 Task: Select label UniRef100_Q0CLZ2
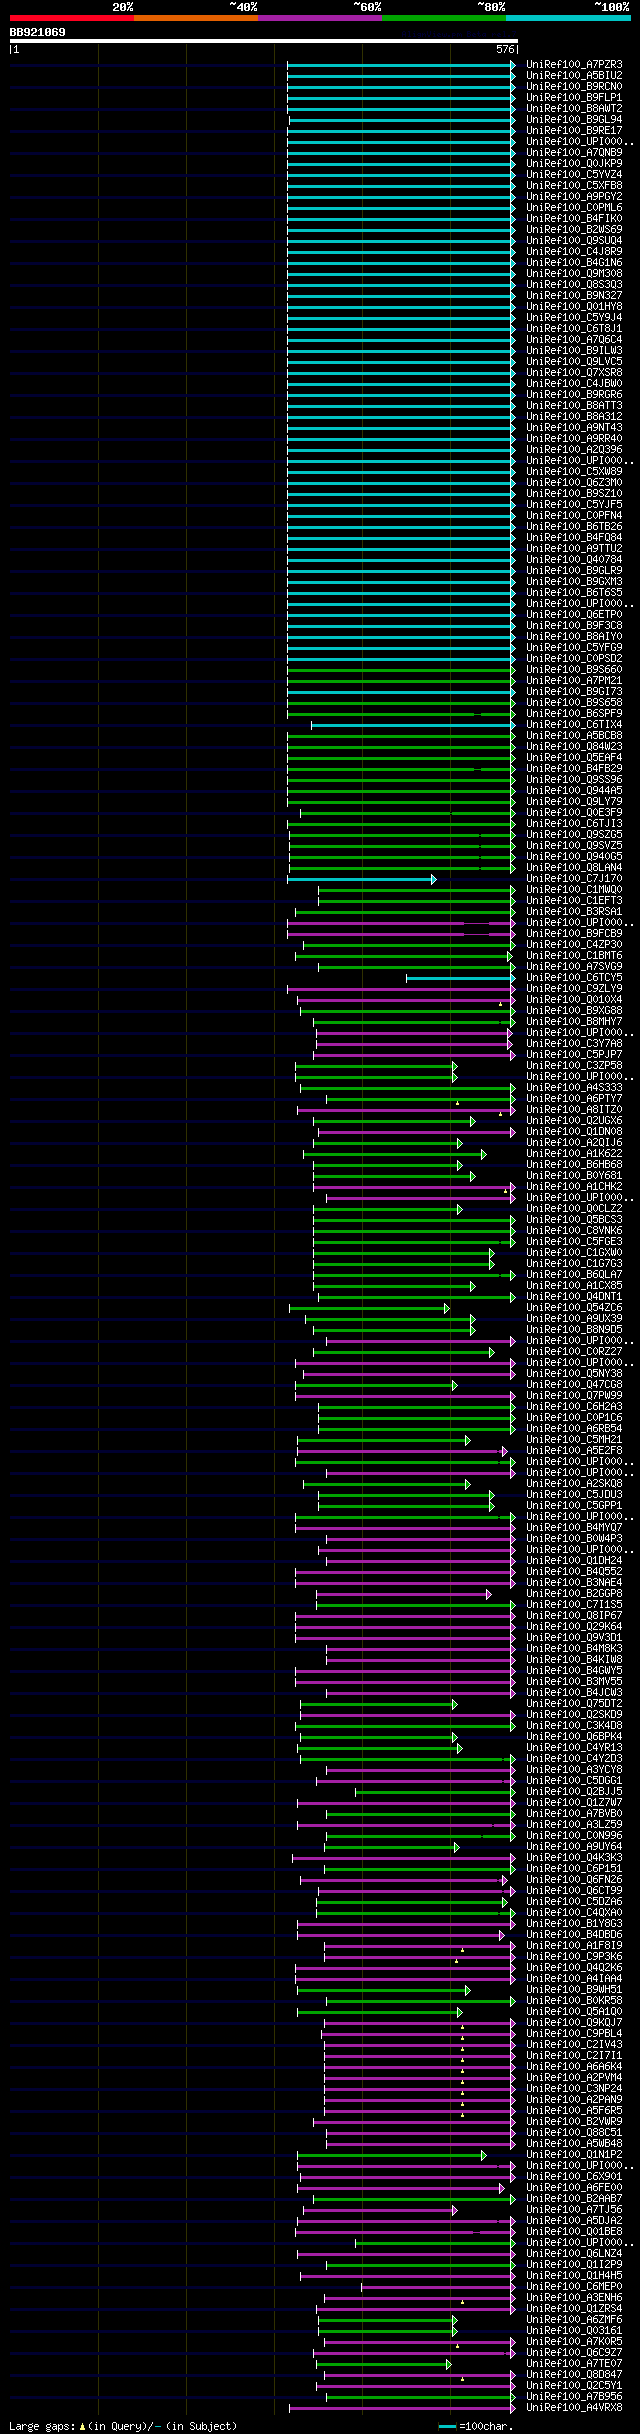tap(574, 1209)
